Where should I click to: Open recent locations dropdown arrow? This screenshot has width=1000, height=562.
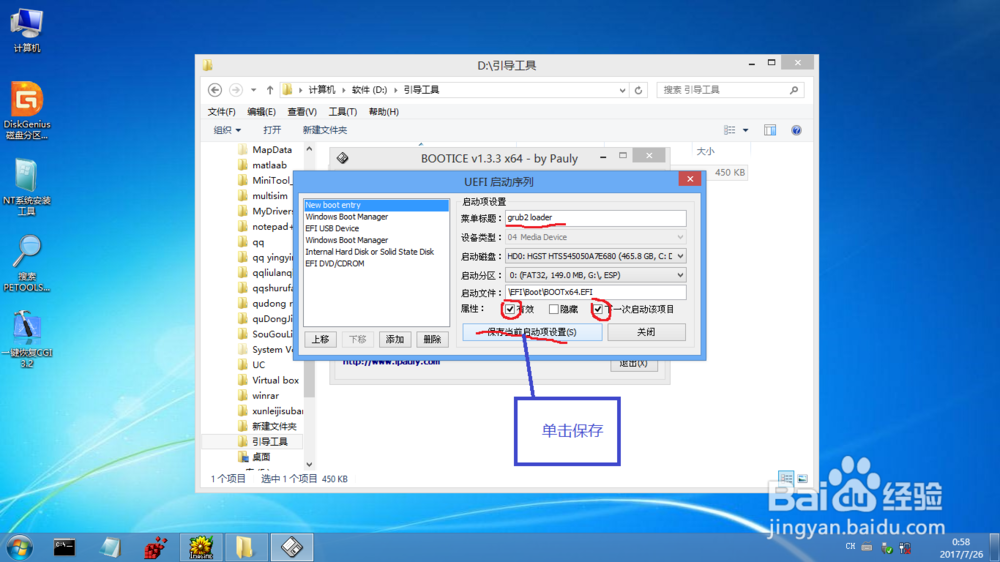tap(253, 90)
